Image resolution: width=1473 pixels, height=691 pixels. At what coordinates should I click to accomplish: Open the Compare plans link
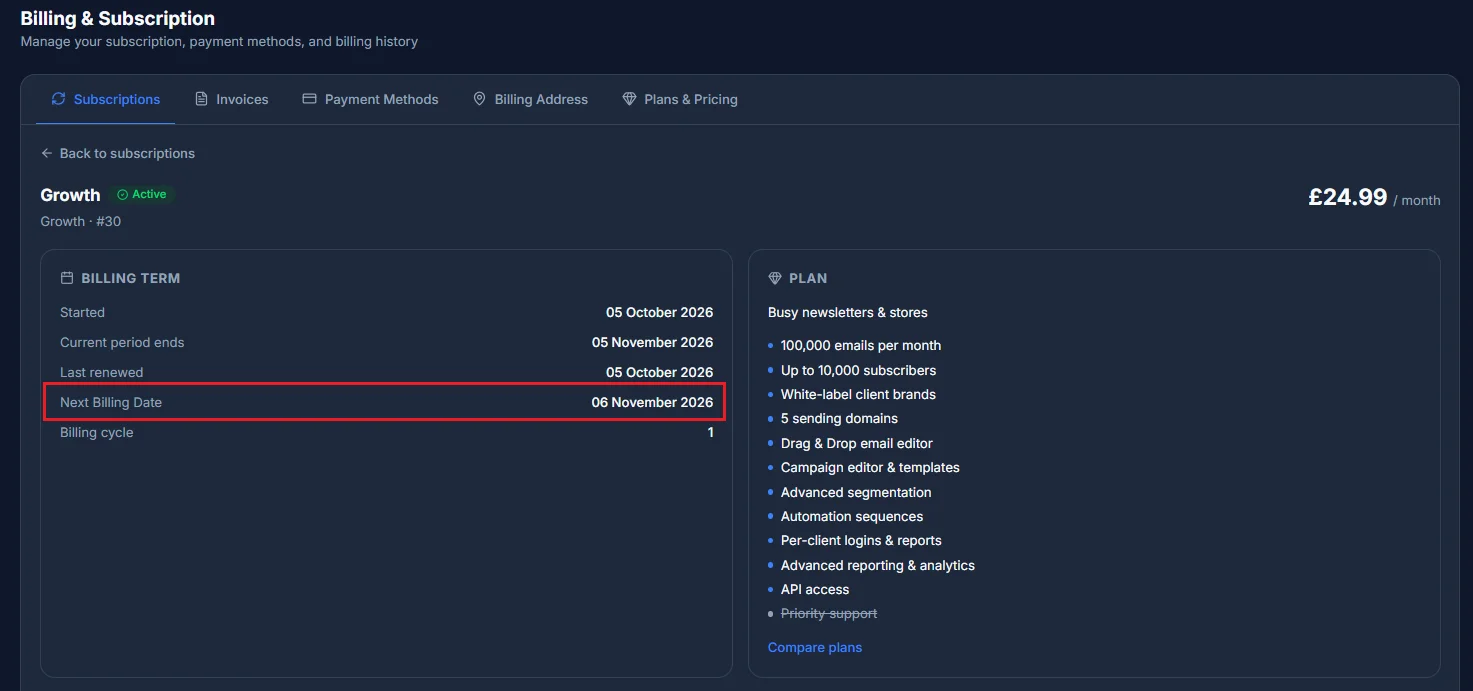point(815,647)
